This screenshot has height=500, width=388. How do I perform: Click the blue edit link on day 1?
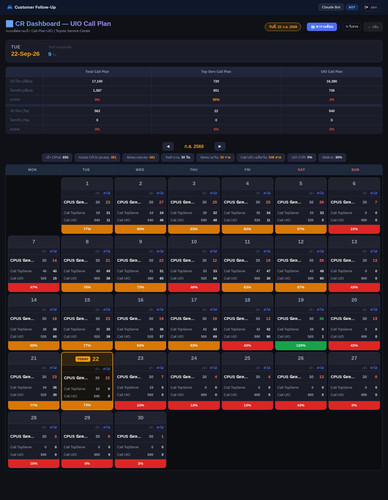[x=107, y=193]
